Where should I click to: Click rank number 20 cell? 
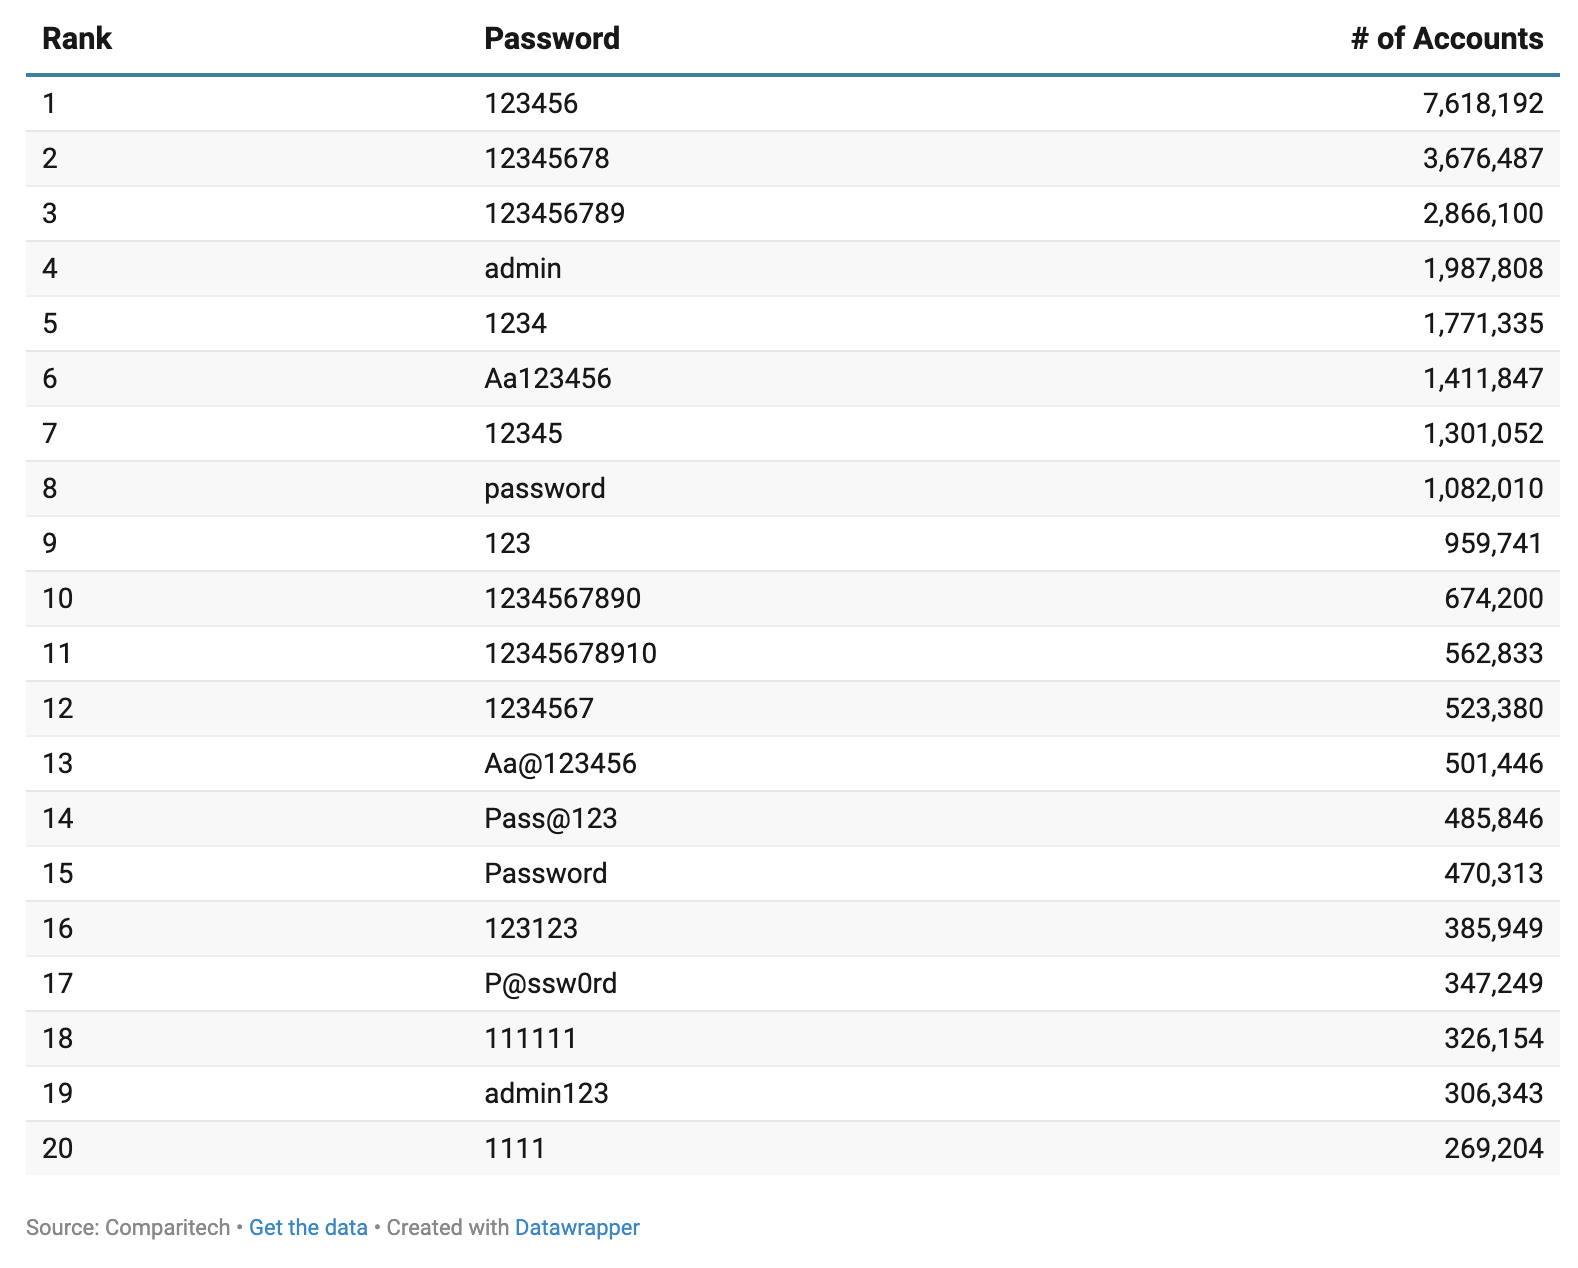click(58, 1149)
